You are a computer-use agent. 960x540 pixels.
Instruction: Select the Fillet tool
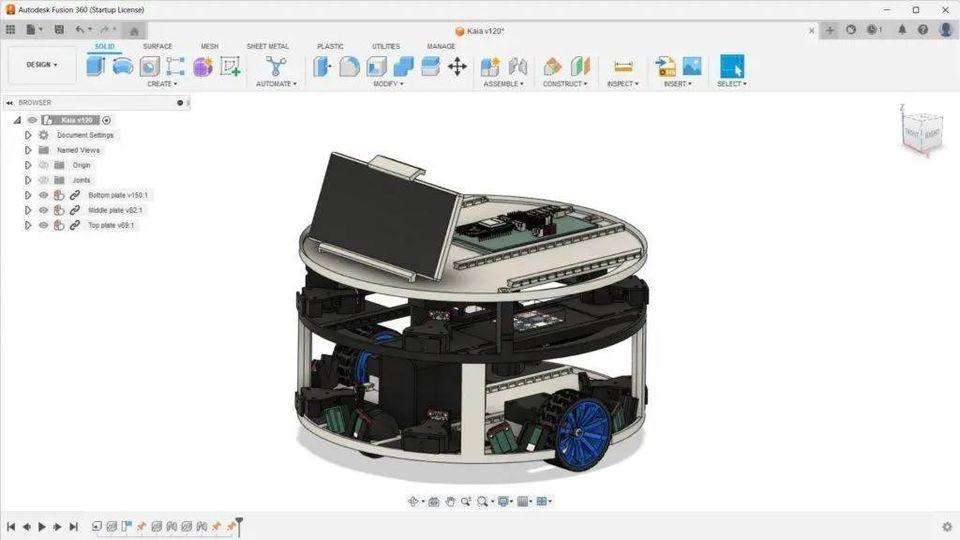(349, 66)
